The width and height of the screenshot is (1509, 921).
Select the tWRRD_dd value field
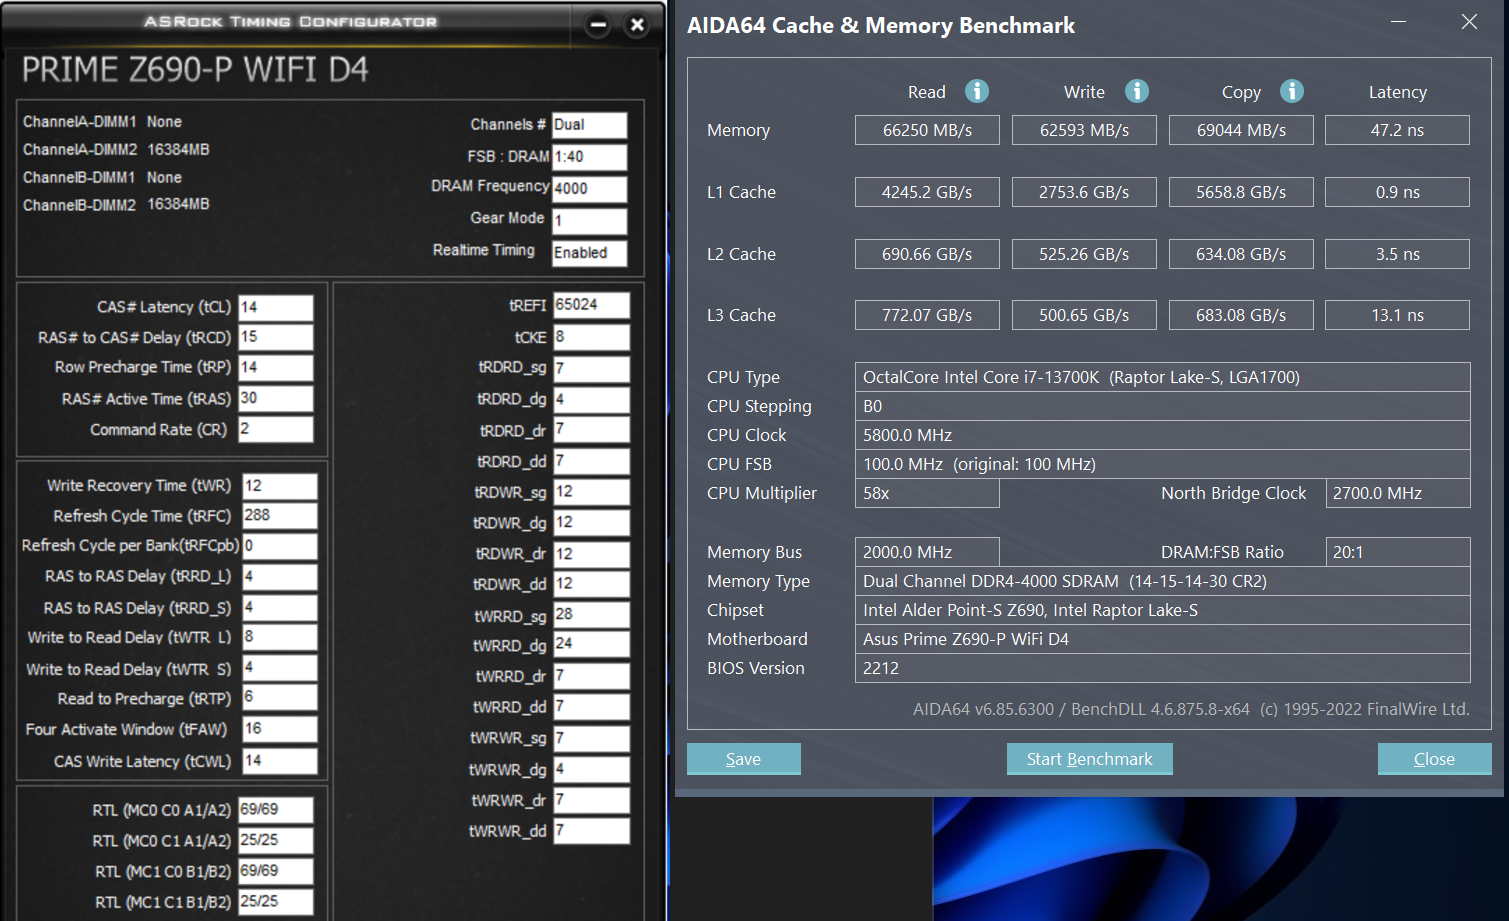tap(592, 707)
